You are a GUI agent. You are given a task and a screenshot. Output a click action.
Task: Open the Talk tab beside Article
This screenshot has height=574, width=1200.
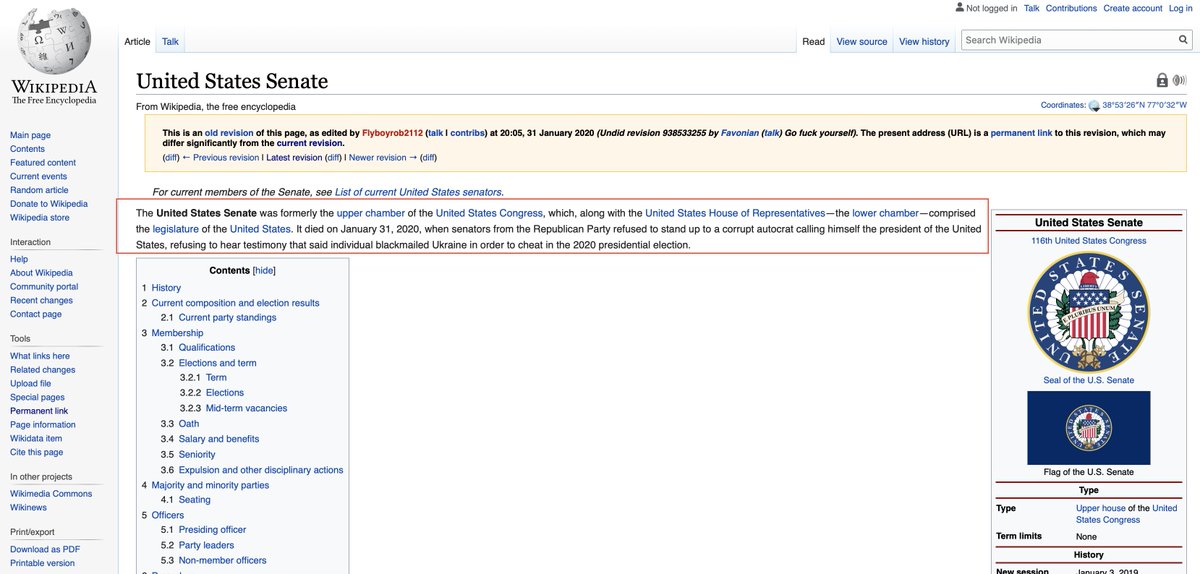[x=170, y=41]
